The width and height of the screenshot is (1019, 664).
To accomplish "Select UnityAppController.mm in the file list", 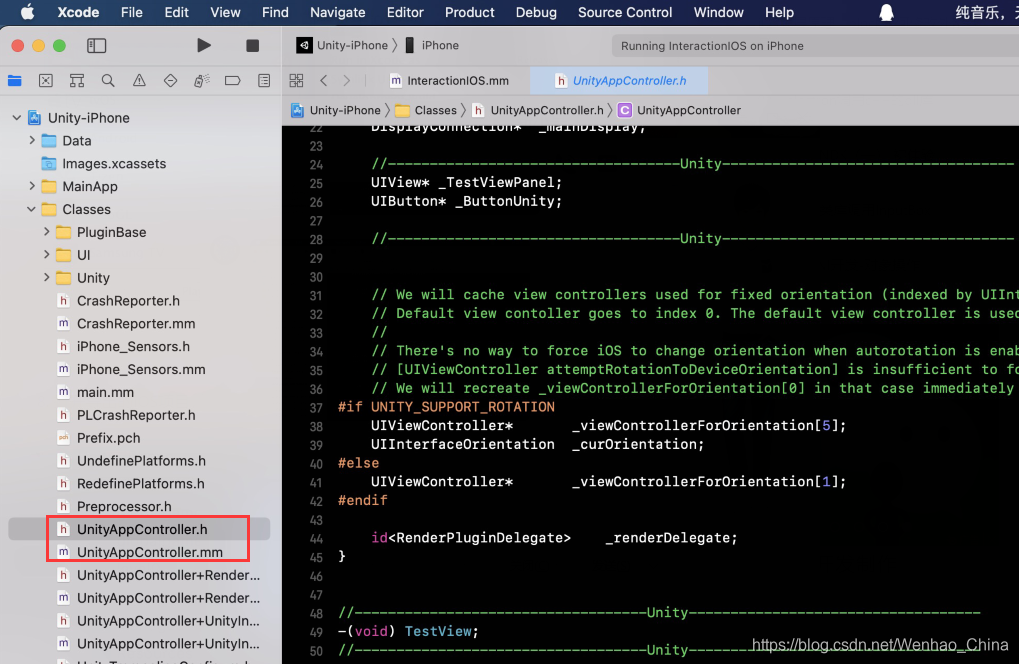I will tap(151, 552).
